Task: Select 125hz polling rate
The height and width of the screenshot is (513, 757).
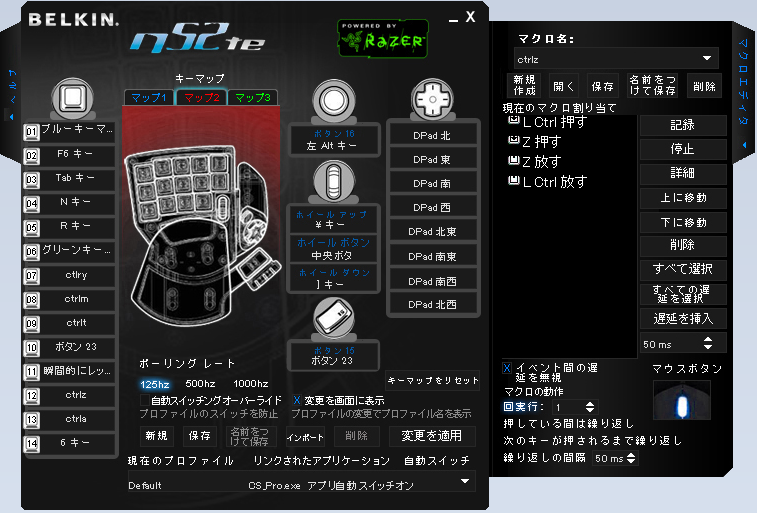Action: pos(154,384)
